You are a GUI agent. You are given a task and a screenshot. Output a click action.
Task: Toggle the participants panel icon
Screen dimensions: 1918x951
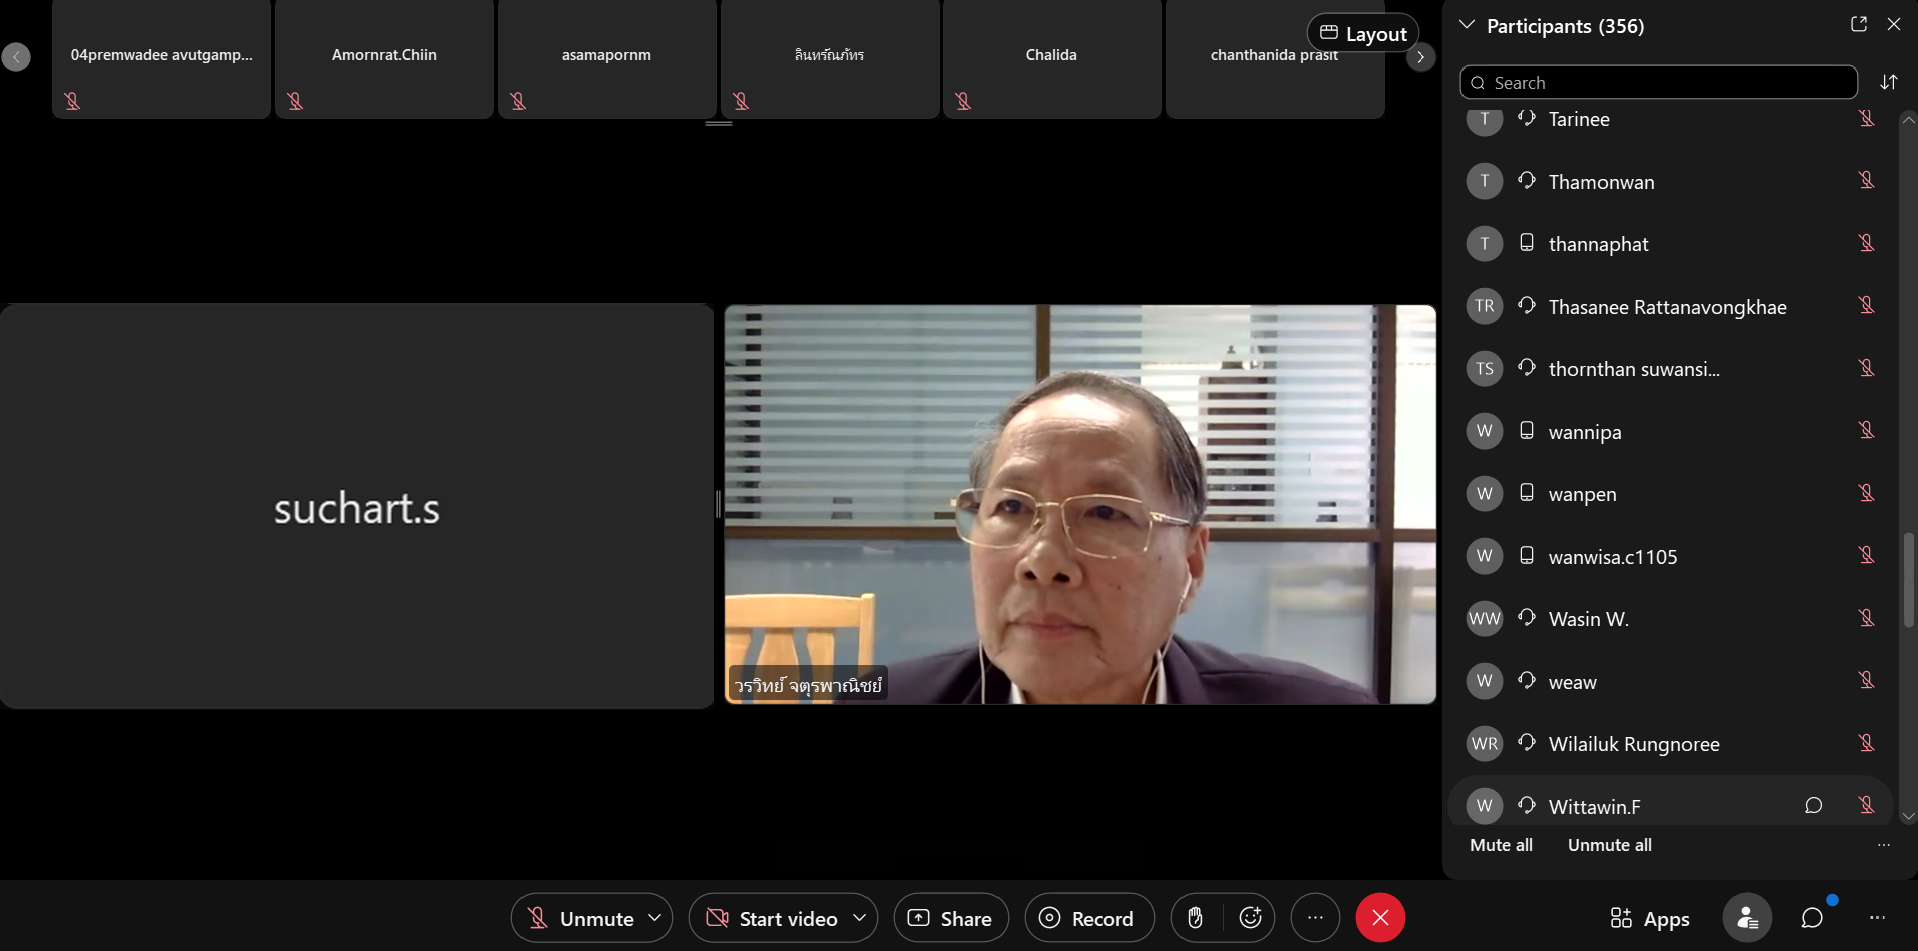click(1746, 918)
